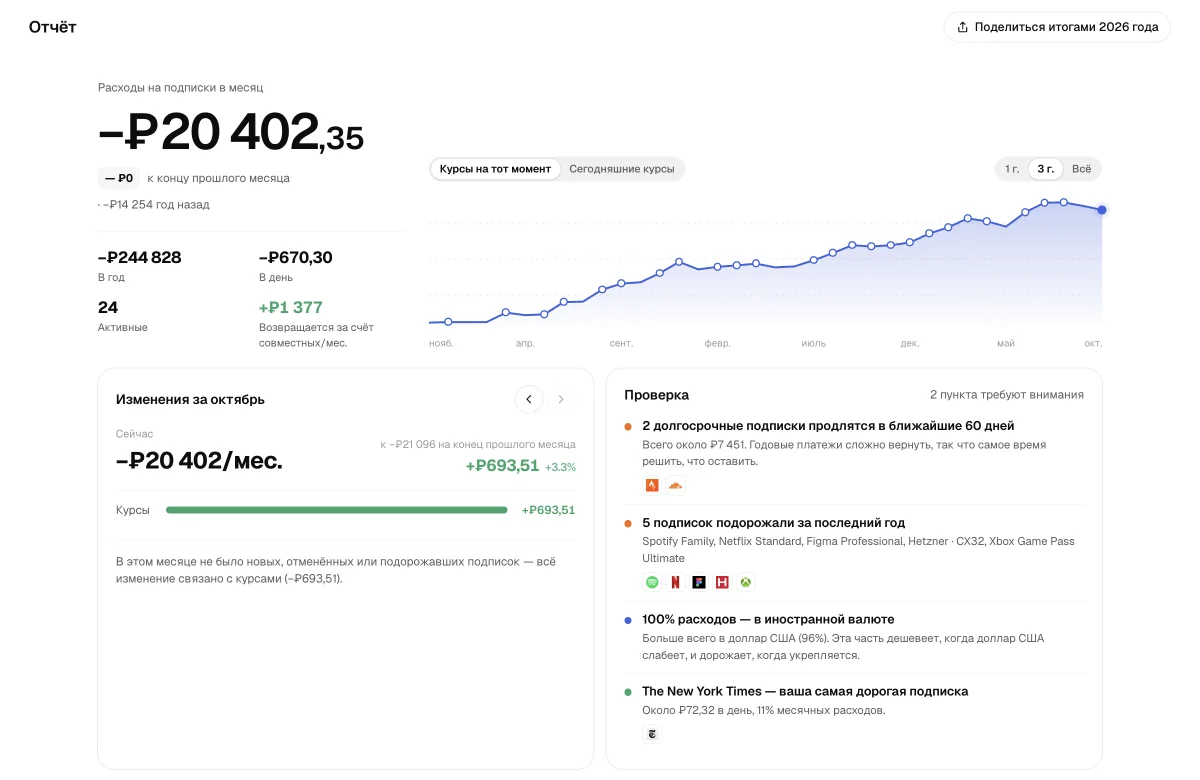The height and width of the screenshot is (780, 1200).
Task: Go to the previous month's changes
Action: pyautogui.click(x=529, y=399)
